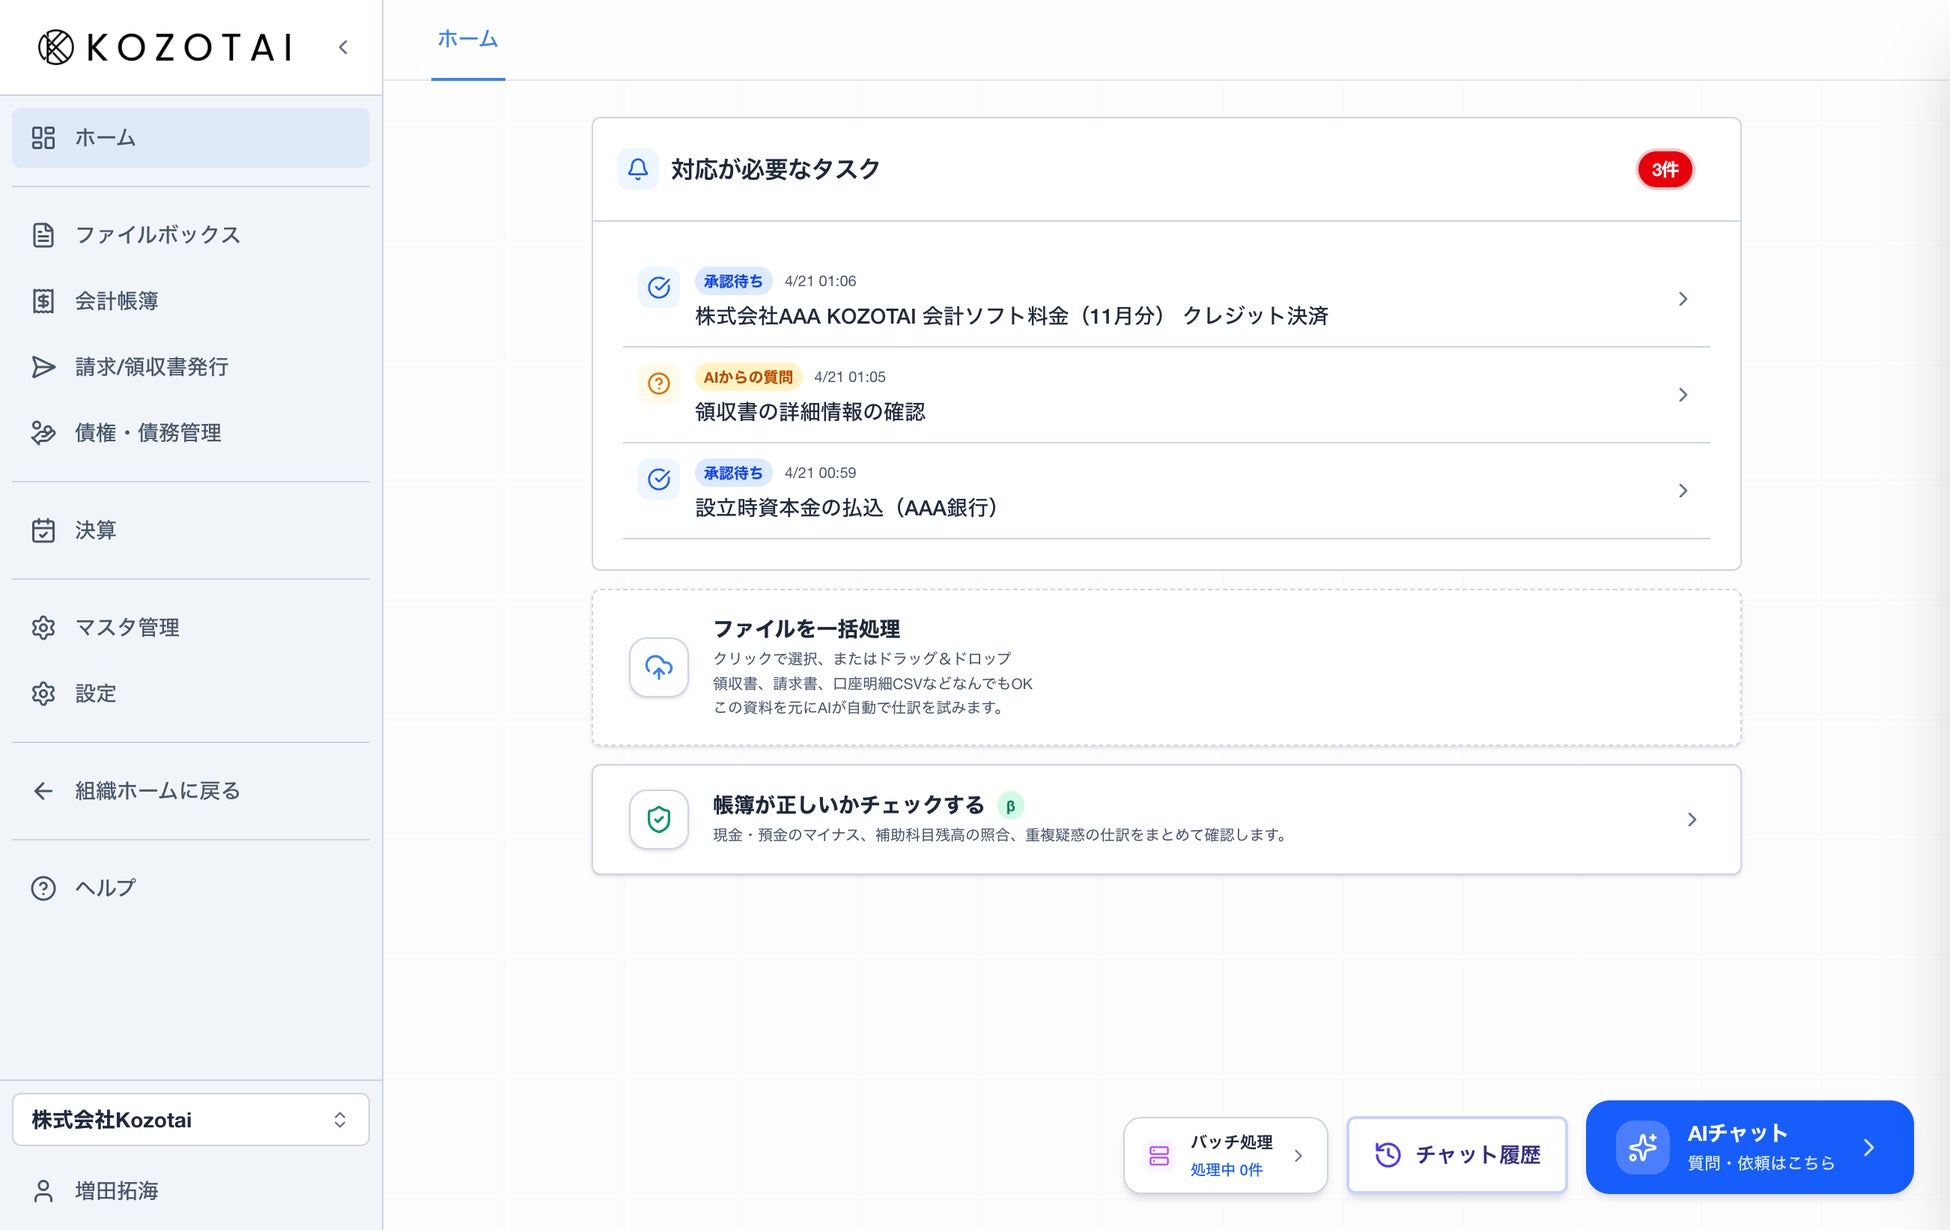Click the KOZOTAI logo icon
1950x1230 pixels.
coord(56,47)
